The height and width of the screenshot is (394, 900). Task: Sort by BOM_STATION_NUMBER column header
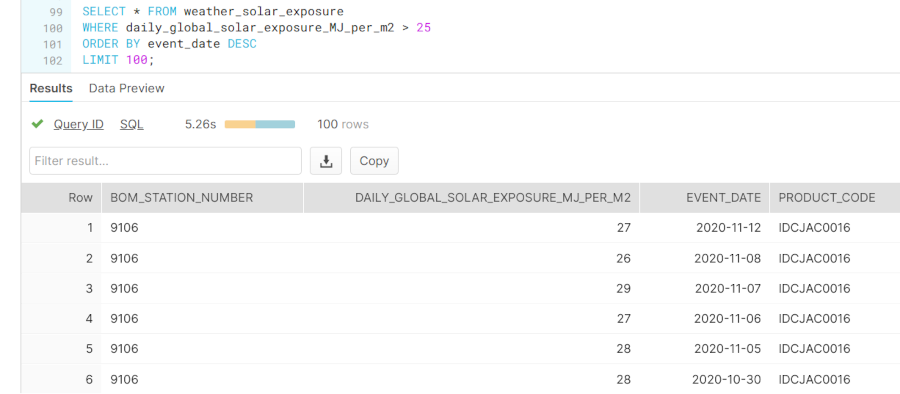click(x=202, y=198)
